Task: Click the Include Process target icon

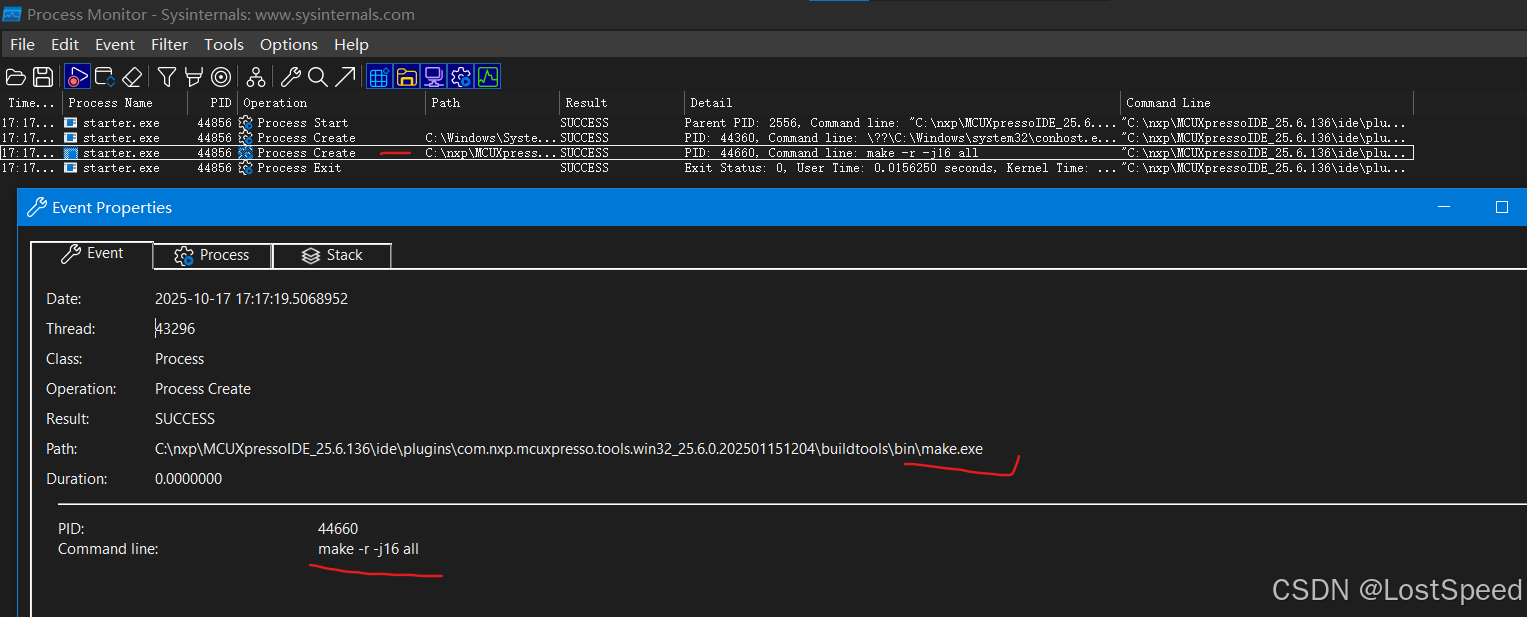Action: (222, 77)
